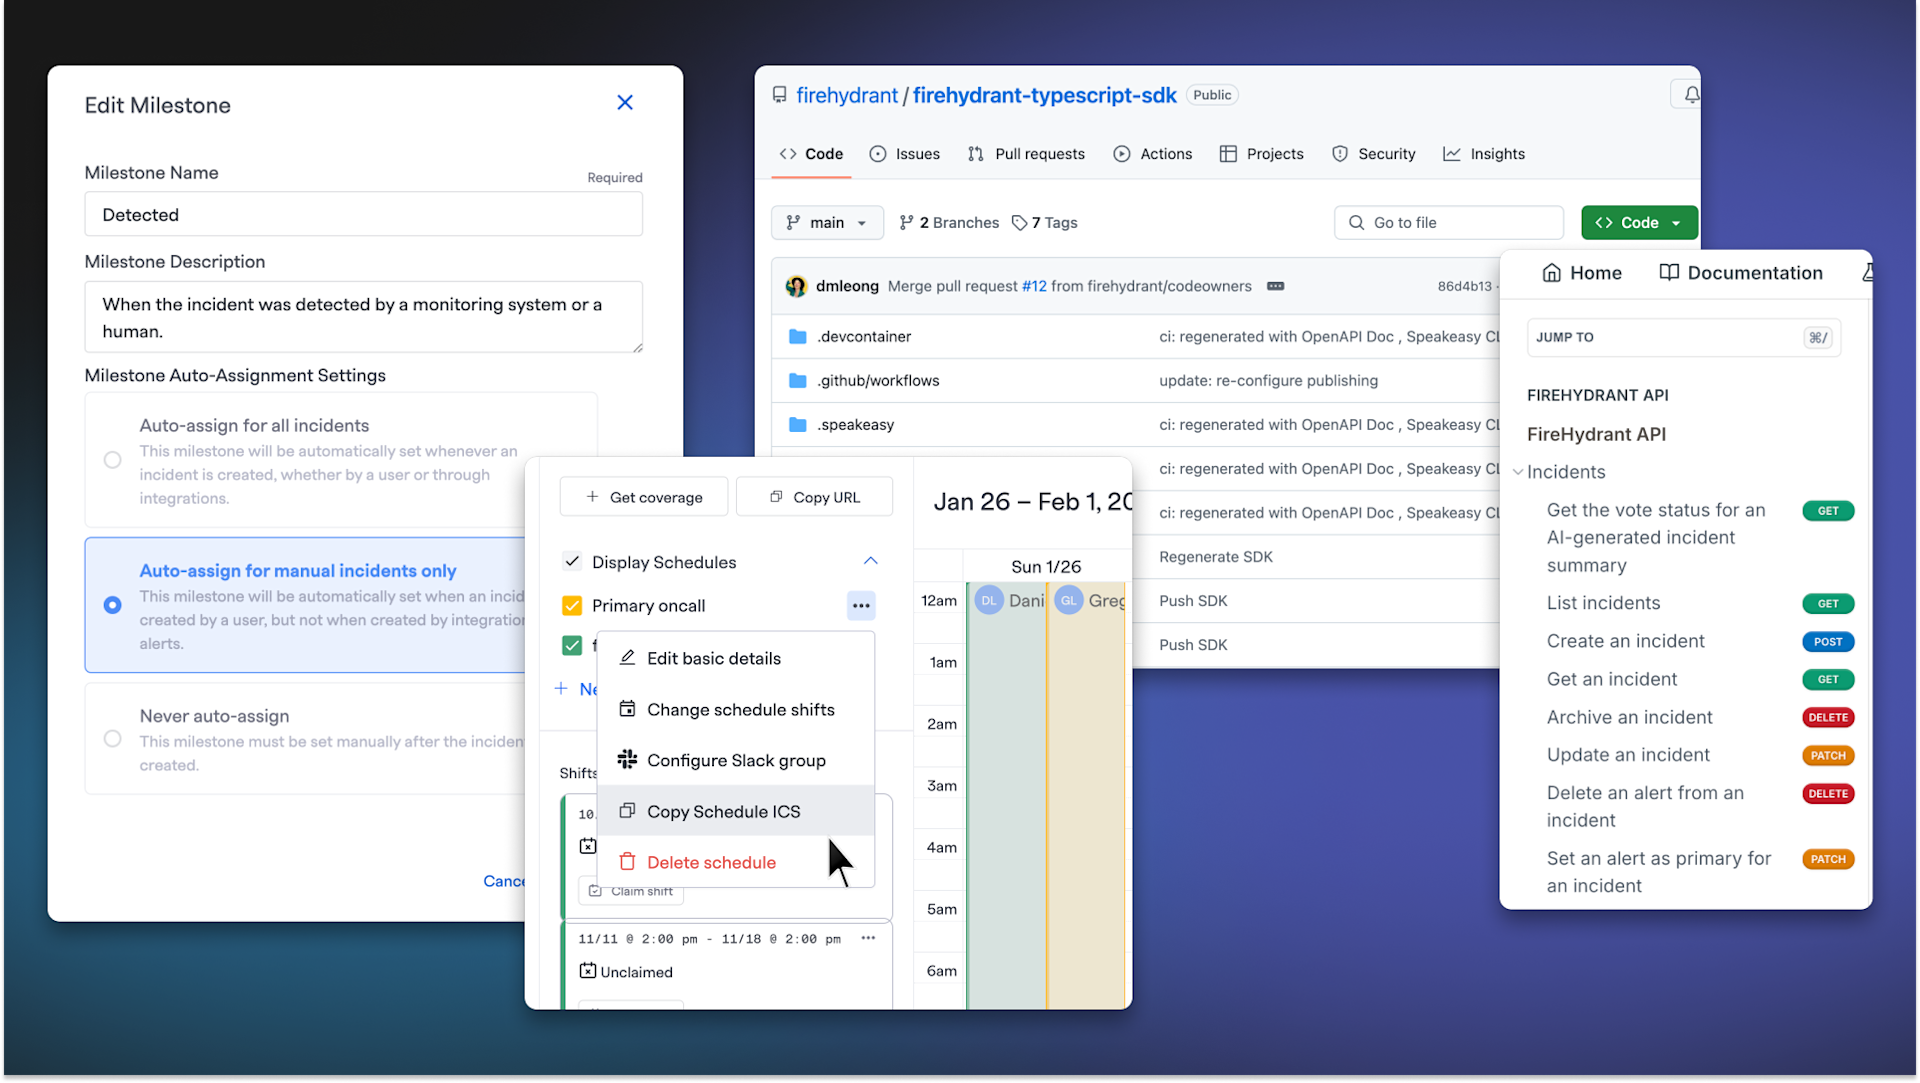
Task: Choose Copy Schedule ICS menu item
Action: click(723, 811)
